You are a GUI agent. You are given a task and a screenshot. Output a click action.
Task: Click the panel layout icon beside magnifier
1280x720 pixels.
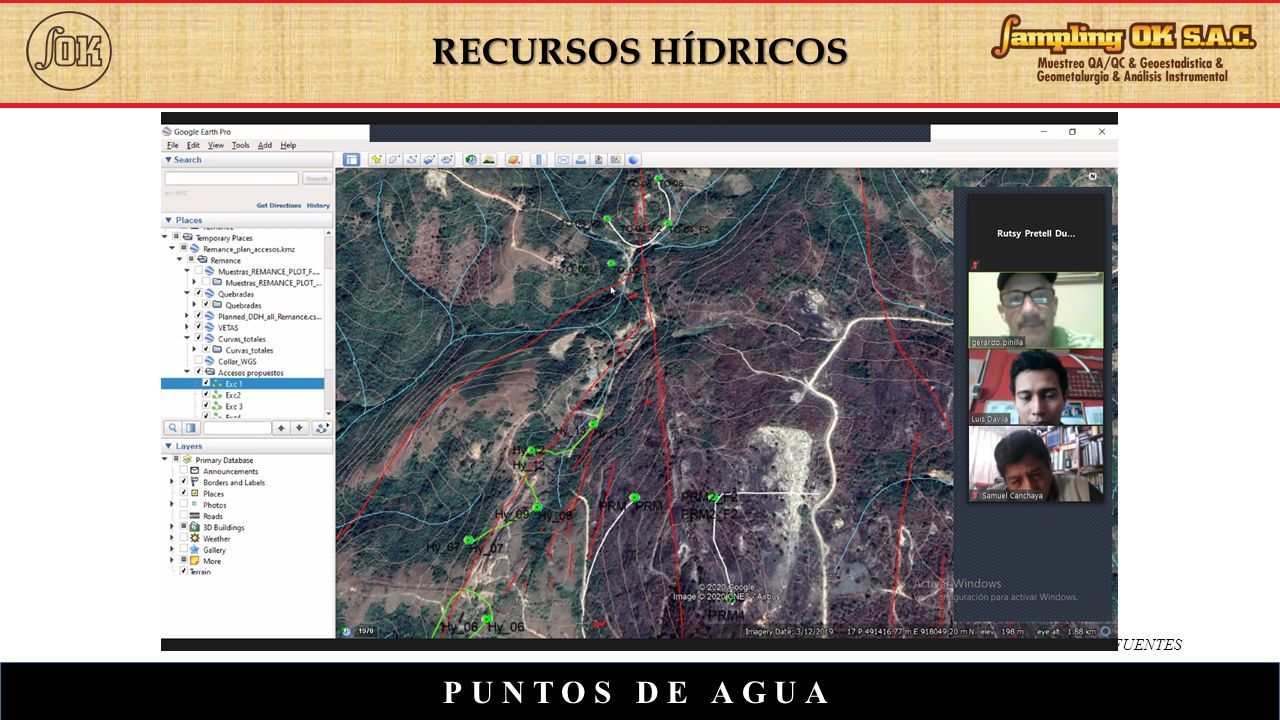point(191,428)
